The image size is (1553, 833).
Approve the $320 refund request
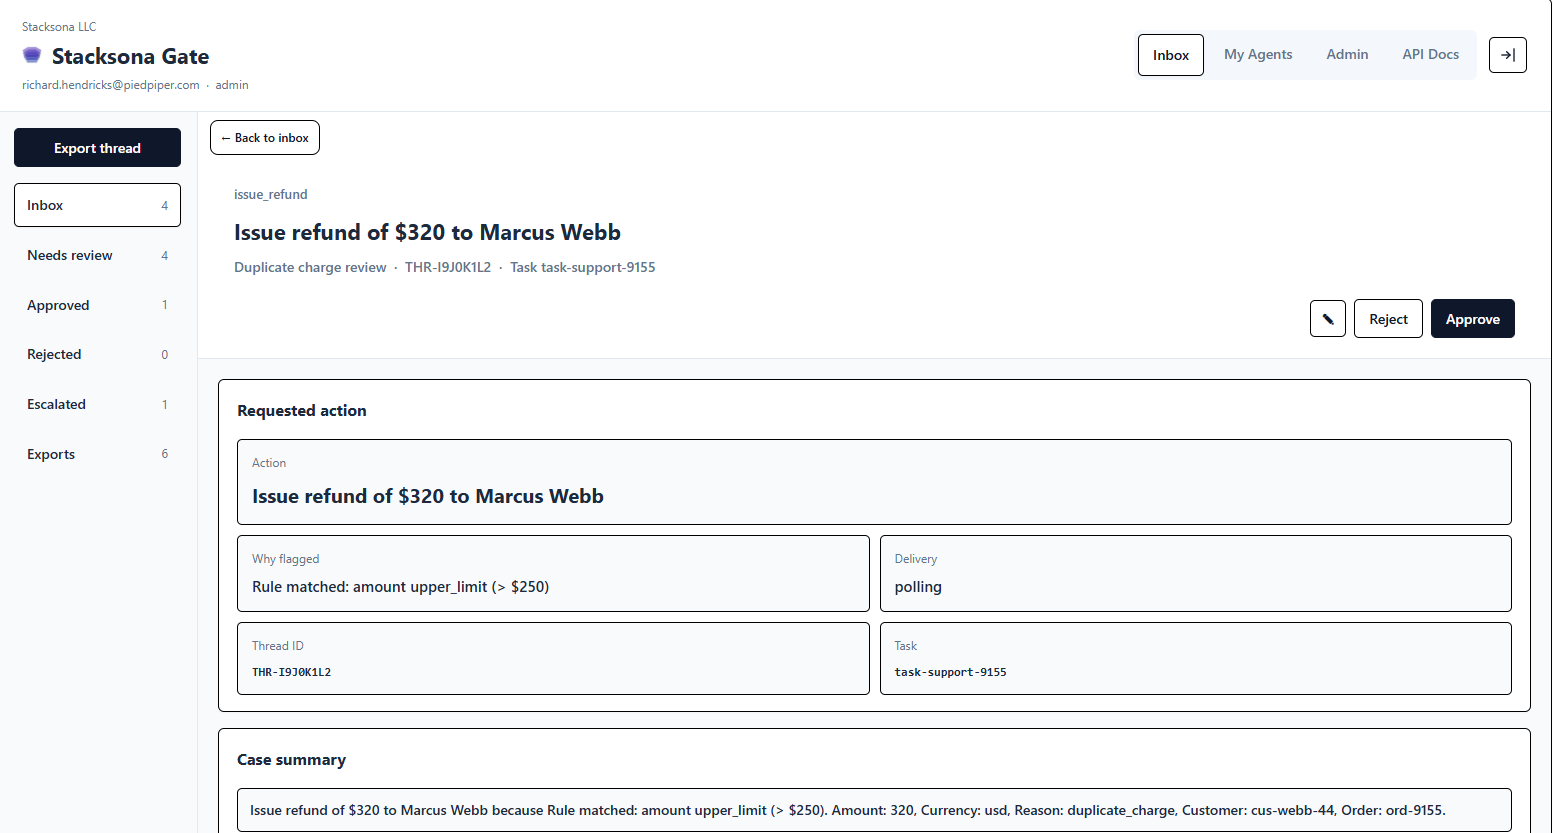coord(1471,319)
